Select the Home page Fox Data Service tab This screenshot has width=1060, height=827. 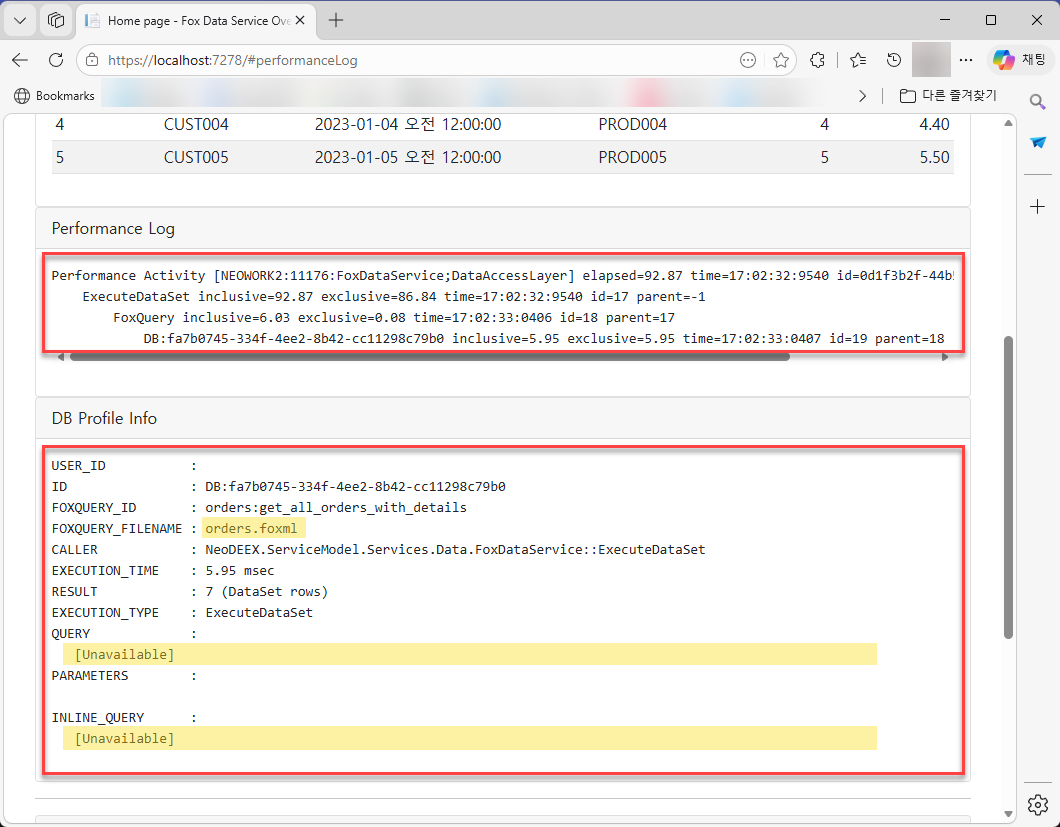(196, 21)
